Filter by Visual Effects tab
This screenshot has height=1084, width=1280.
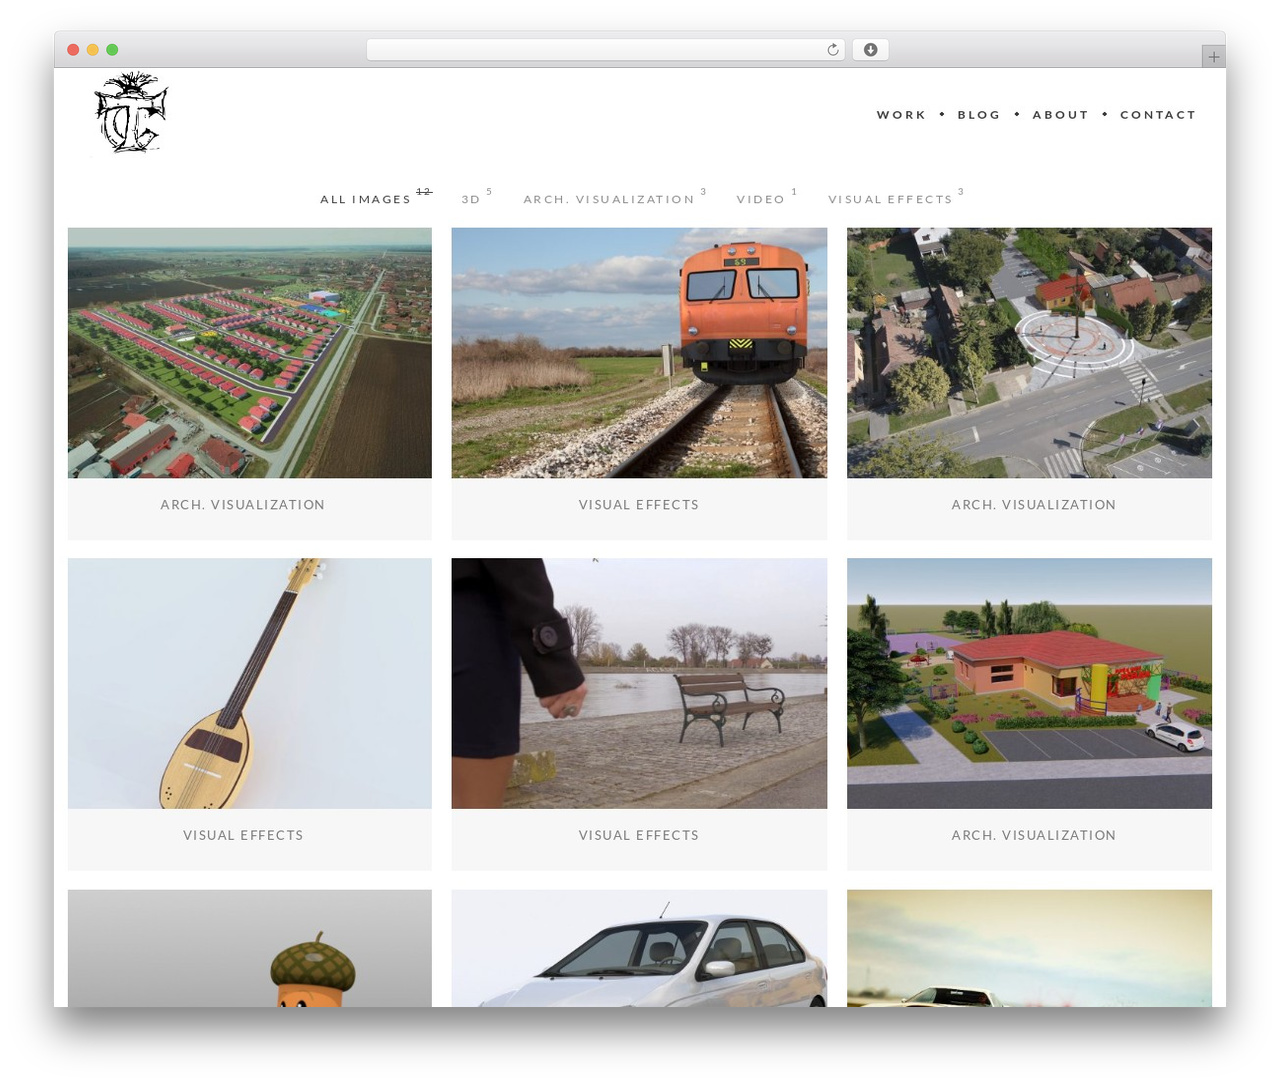pyautogui.click(x=890, y=199)
